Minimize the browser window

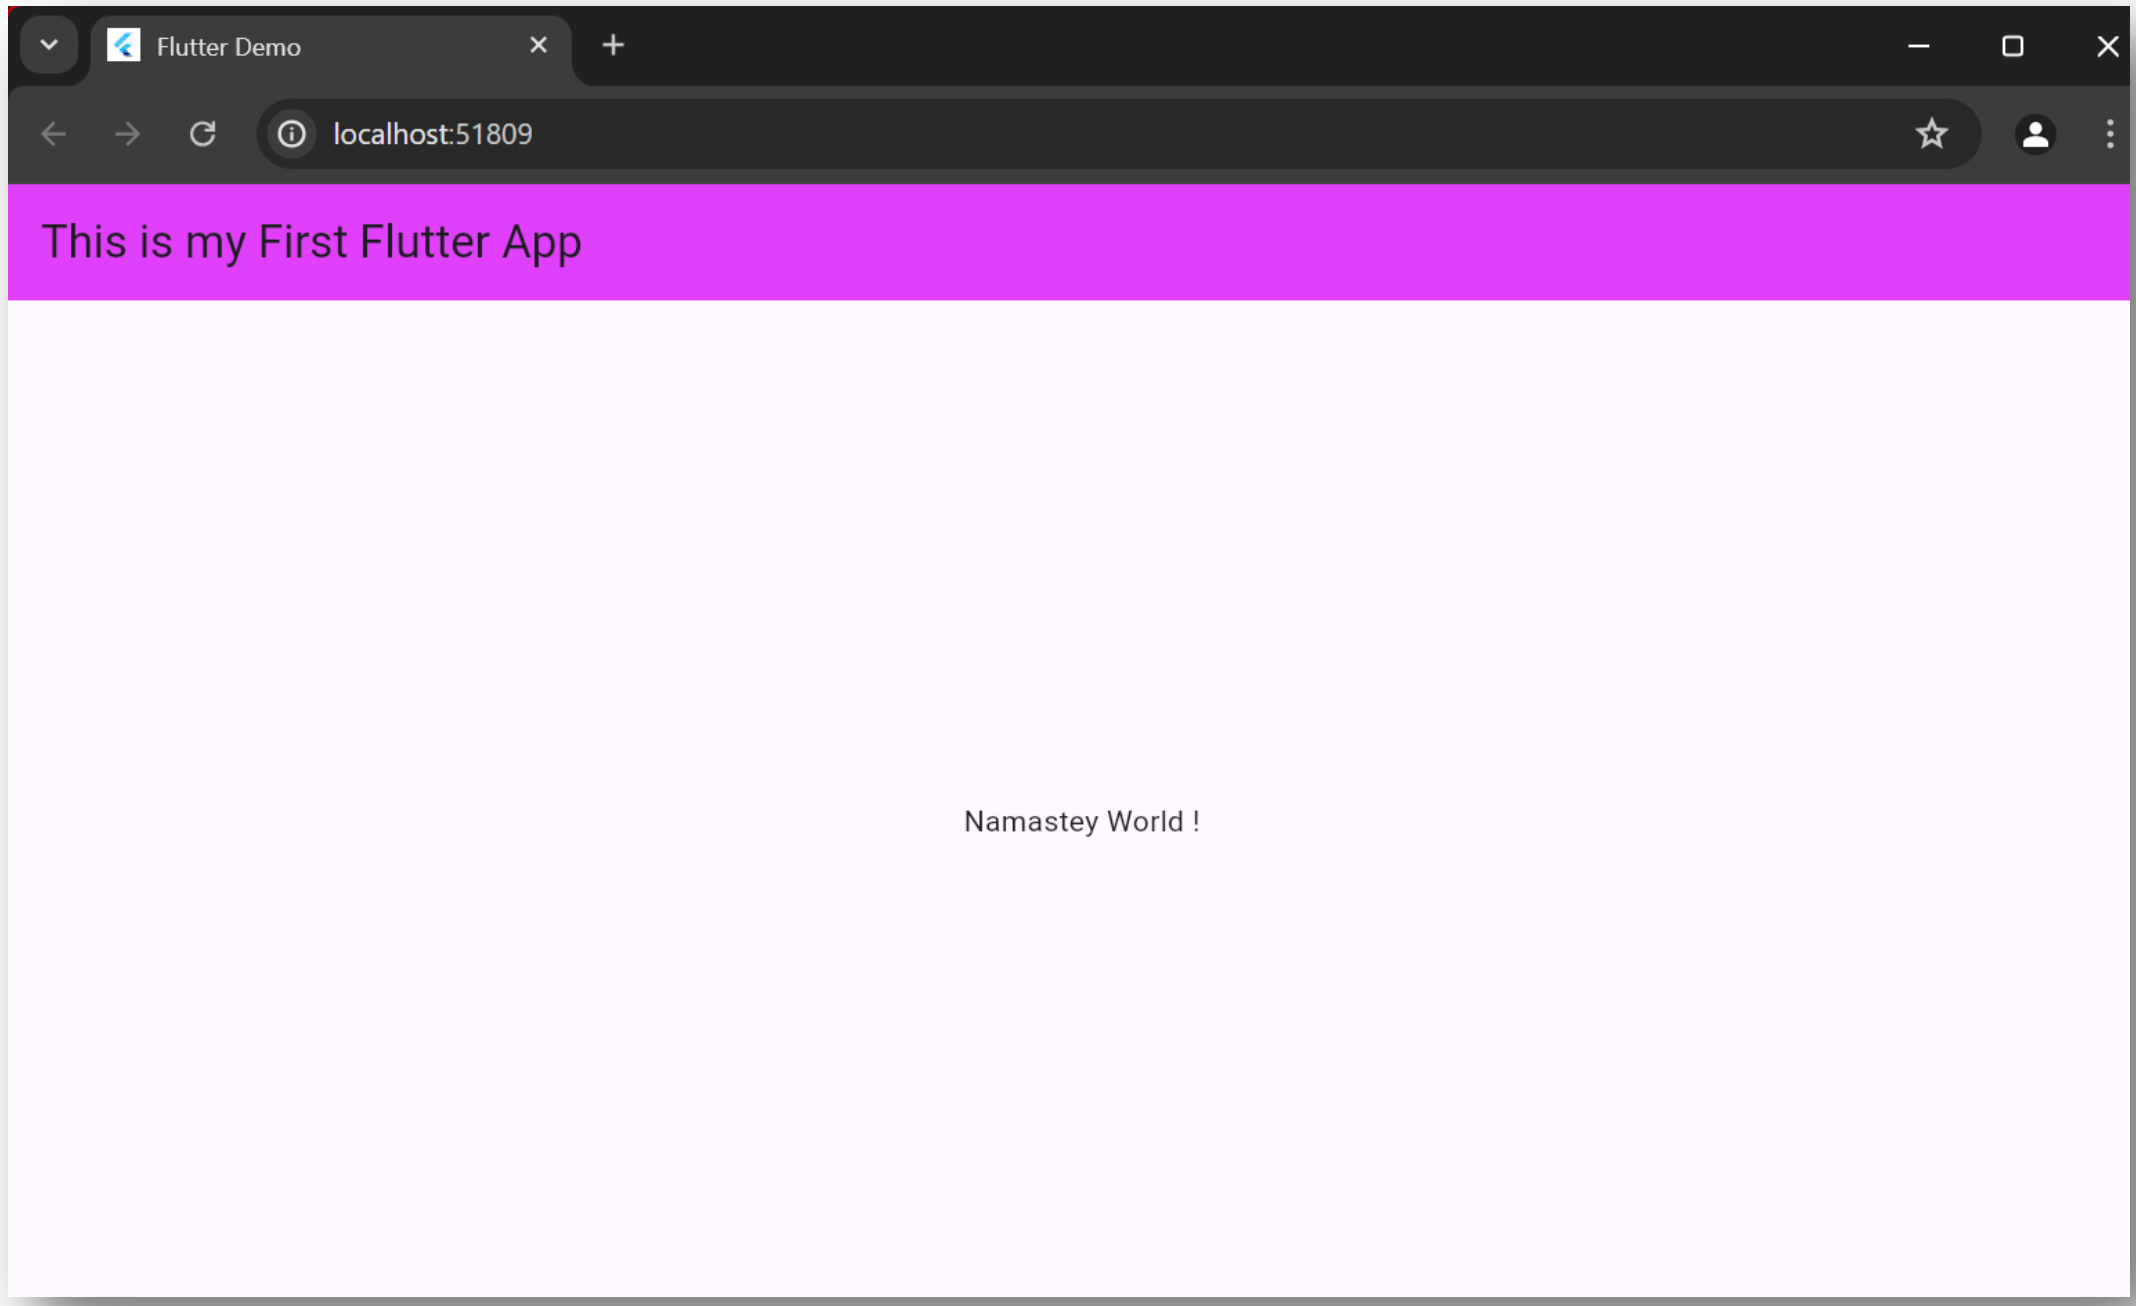click(x=1918, y=46)
